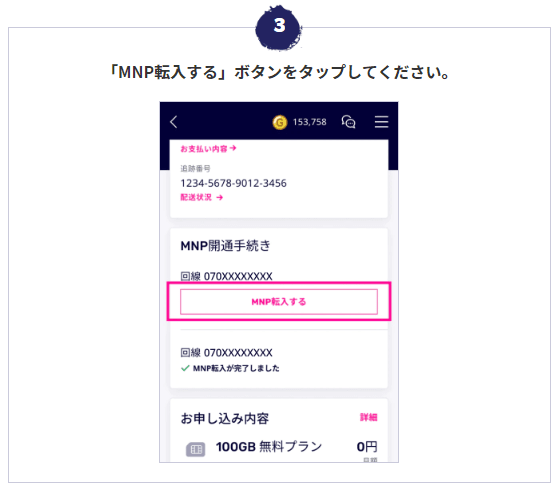Click the second 回線 070XXXXXXXX line
557x483 pixels.
point(227,353)
